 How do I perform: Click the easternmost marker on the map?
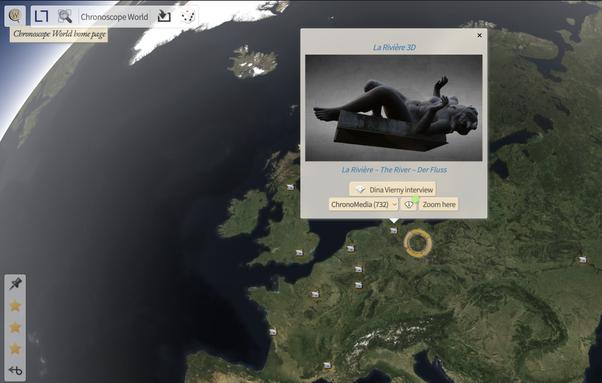582,260
